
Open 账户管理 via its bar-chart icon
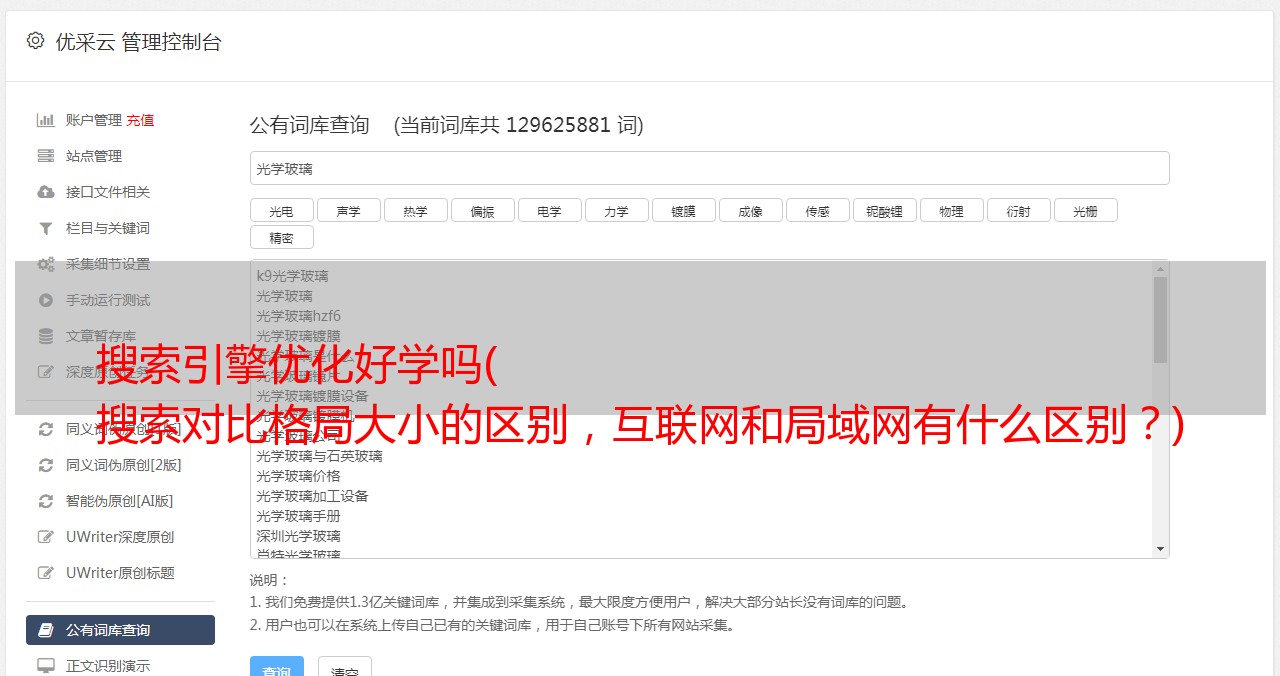pos(45,120)
